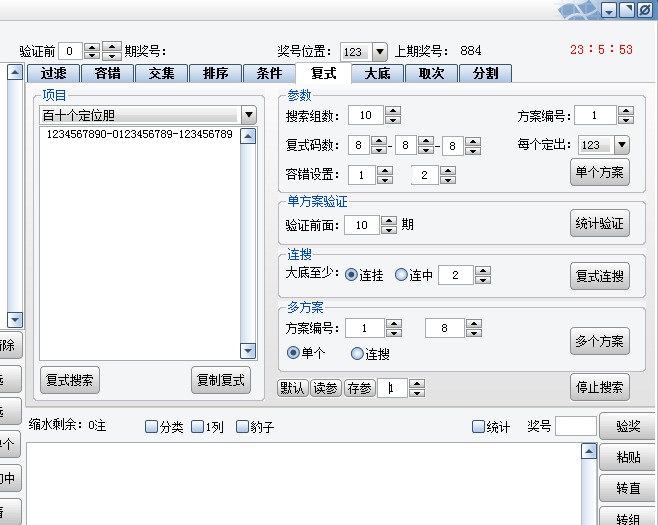Tick the 豹子 checkbox
This screenshot has width=658, height=525.
click(243, 427)
